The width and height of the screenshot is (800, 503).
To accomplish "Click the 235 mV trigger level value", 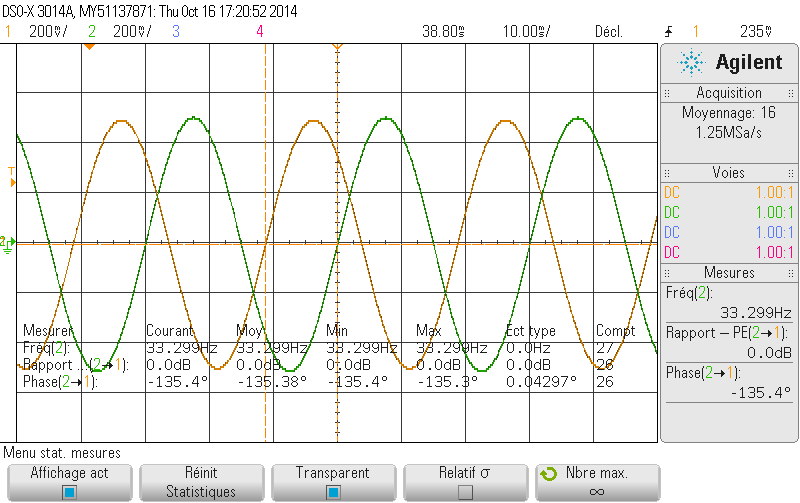I will (752, 31).
